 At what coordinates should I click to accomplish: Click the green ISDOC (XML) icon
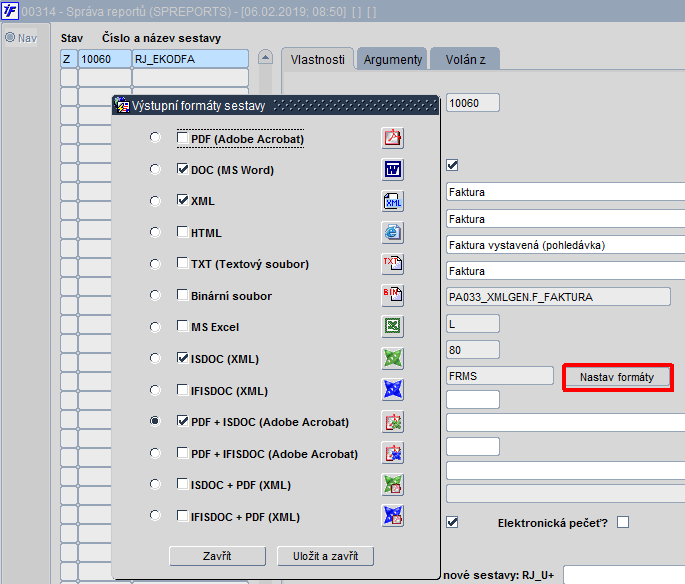[392, 359]
